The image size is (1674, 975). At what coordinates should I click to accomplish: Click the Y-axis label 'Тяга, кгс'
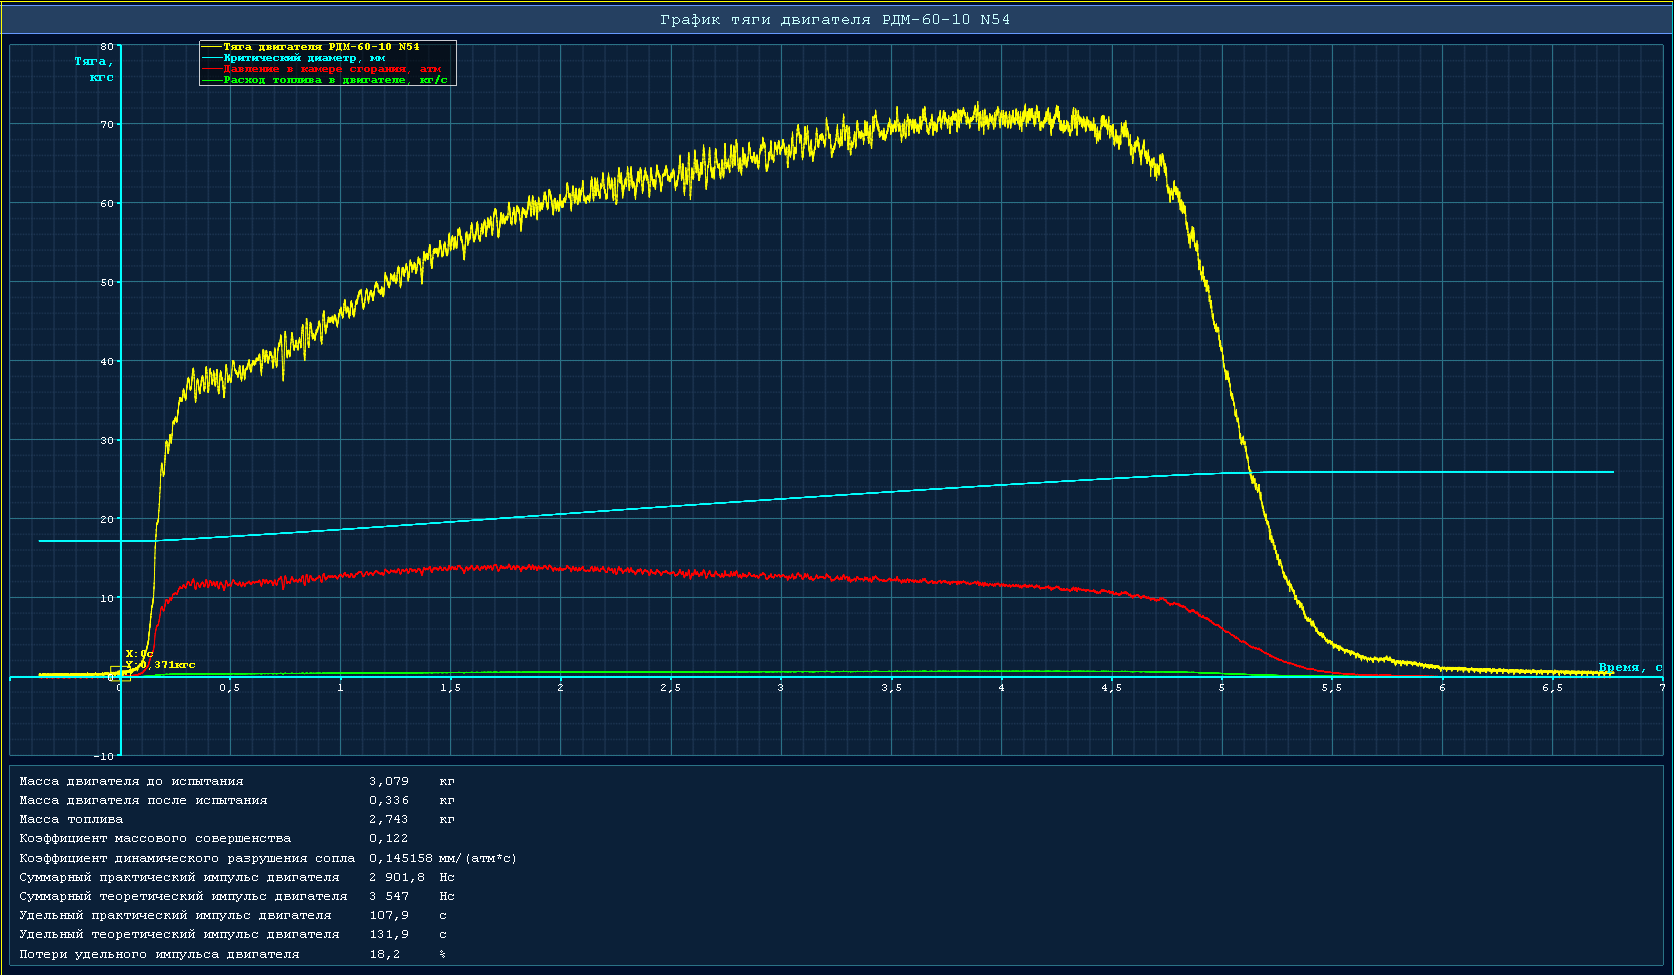pyautogui.click(x=95, y=69)
